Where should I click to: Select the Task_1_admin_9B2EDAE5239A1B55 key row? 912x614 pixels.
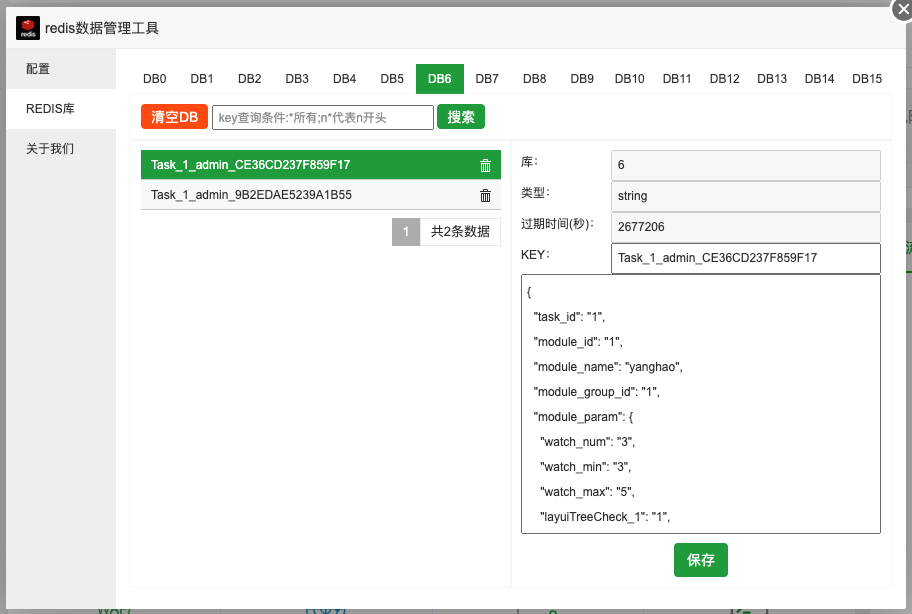(300, 196)
